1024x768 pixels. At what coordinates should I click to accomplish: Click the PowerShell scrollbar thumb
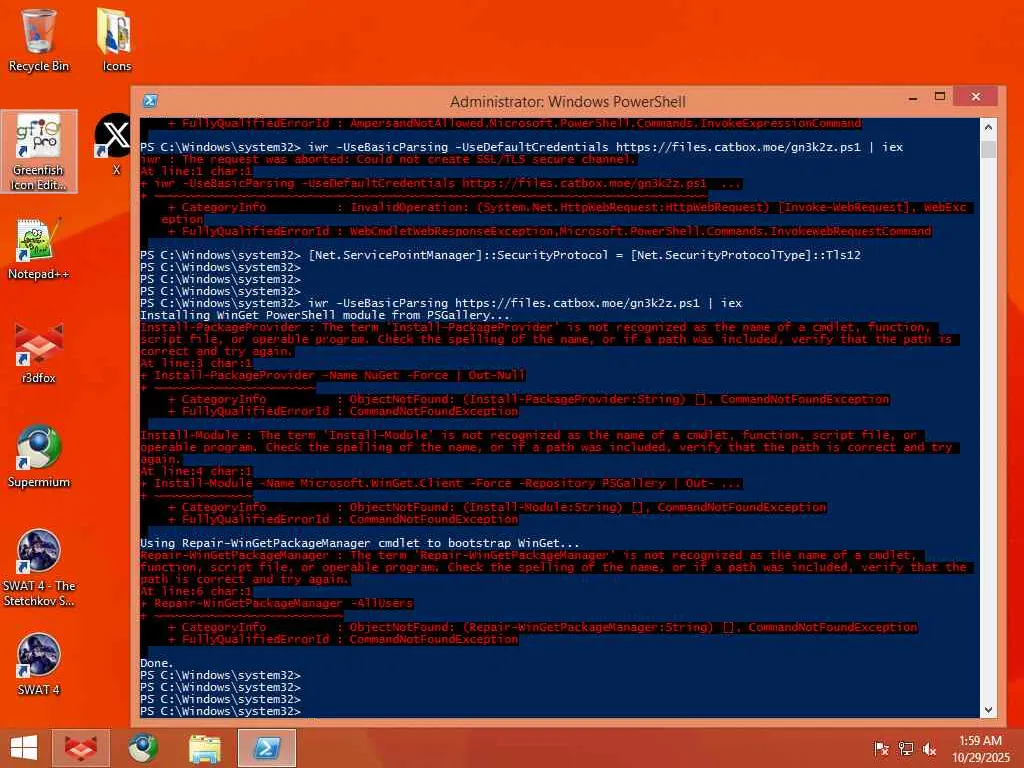[988, 150]
